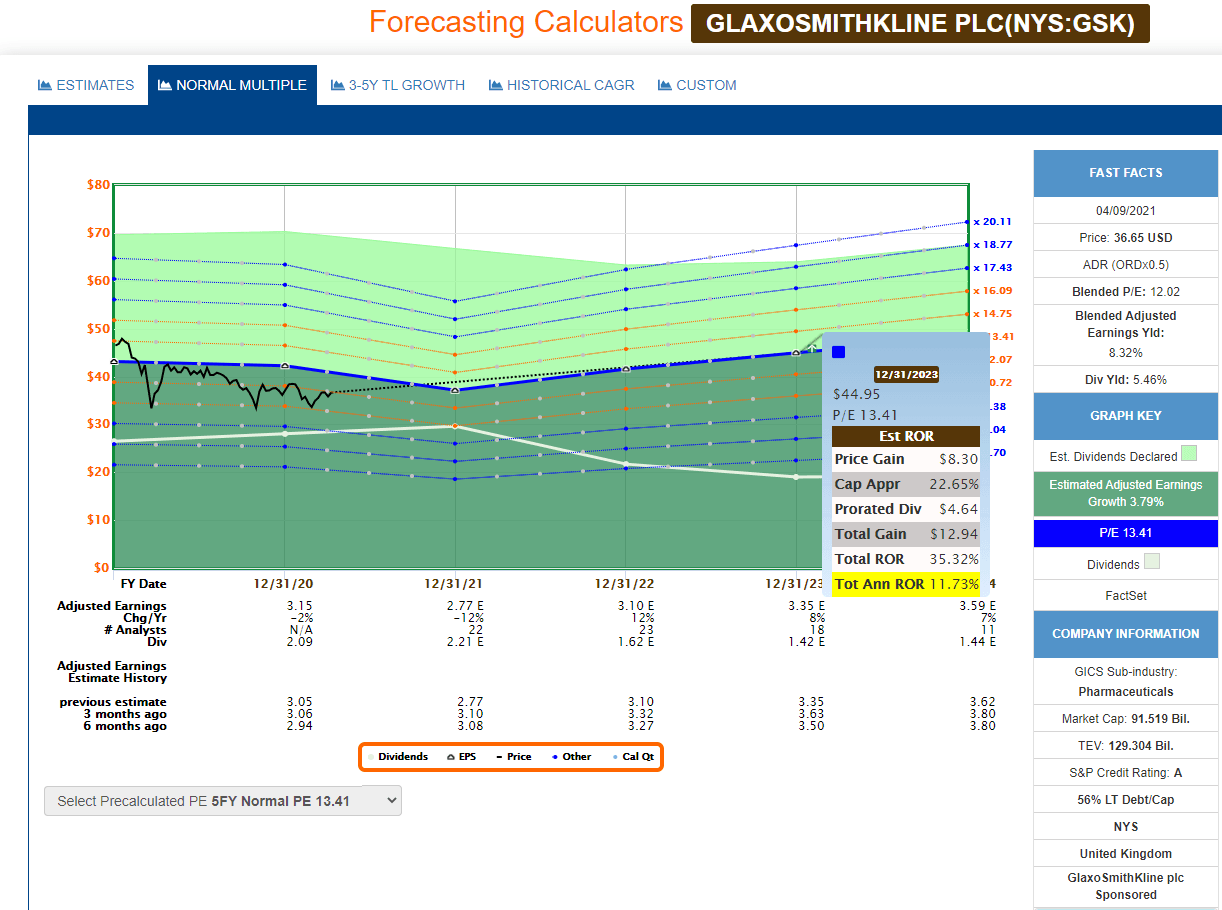Click the EPS triangle marker at 12/31/21
The height and width of the screenshot is (910, 1222).
coord(455,390)
